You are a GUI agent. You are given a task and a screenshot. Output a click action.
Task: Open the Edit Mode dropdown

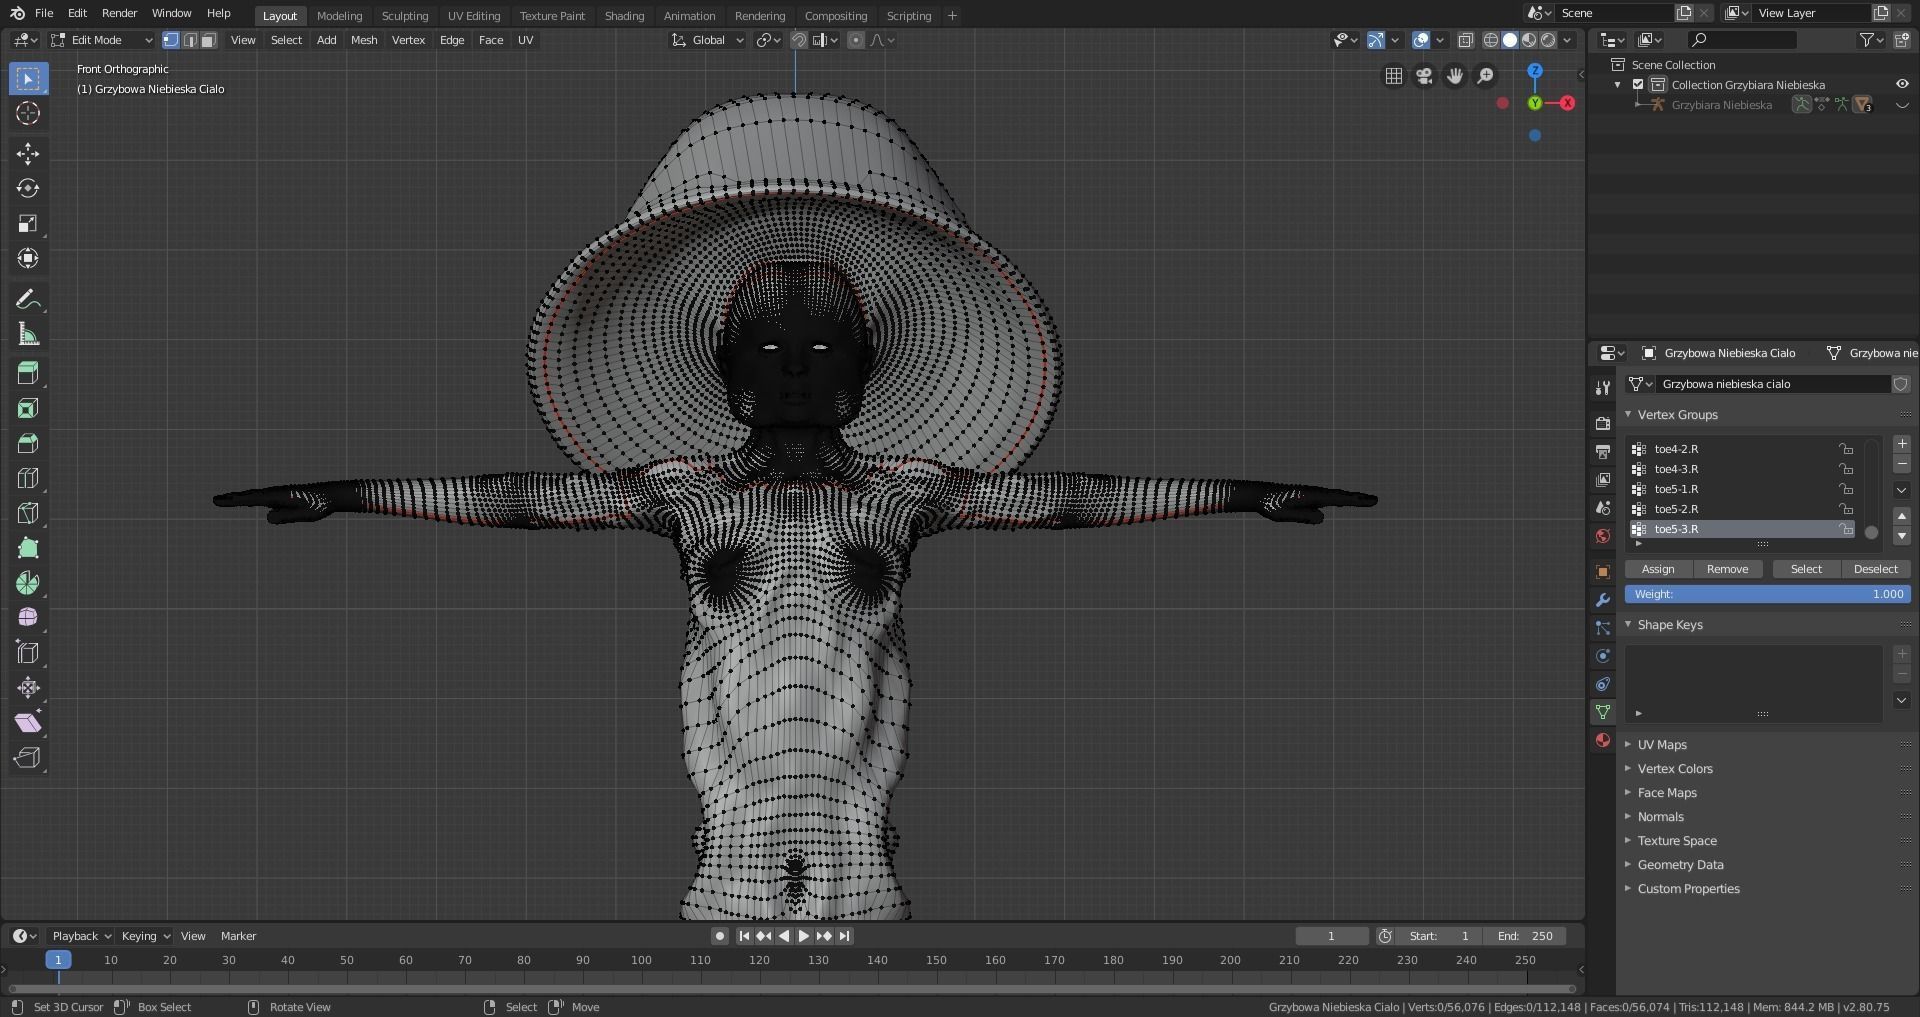101,40
